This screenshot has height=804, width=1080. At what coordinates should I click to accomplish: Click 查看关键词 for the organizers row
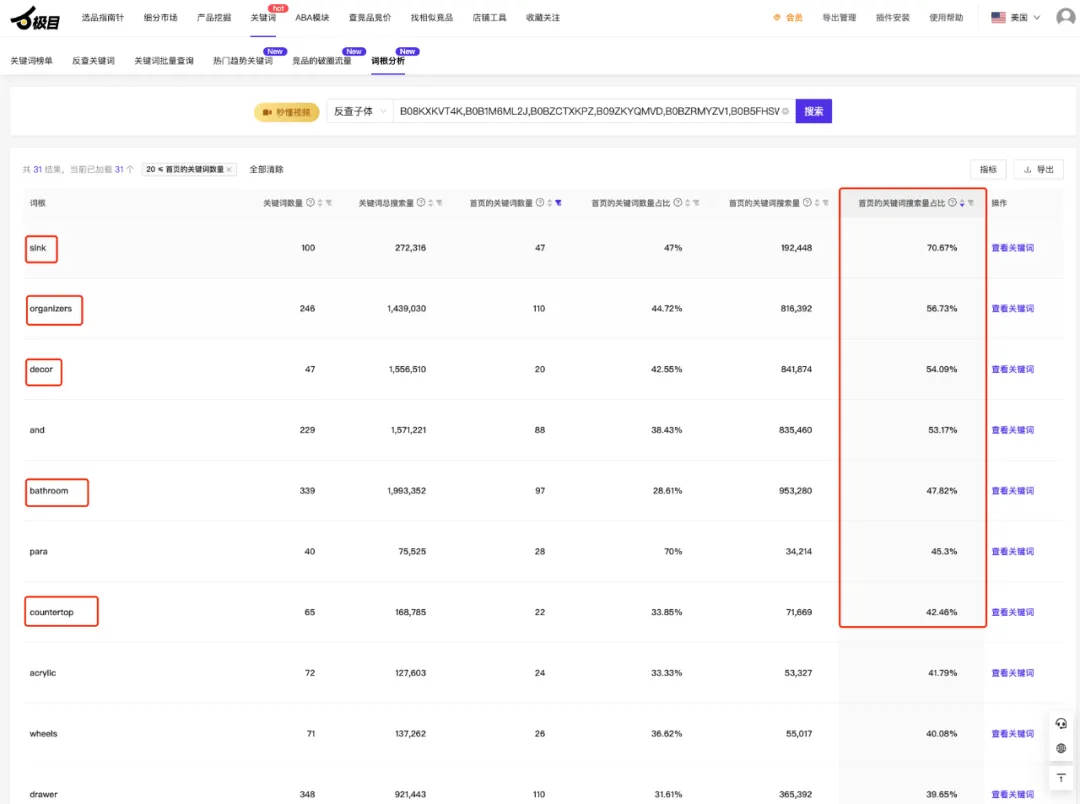coord(1012,309)
